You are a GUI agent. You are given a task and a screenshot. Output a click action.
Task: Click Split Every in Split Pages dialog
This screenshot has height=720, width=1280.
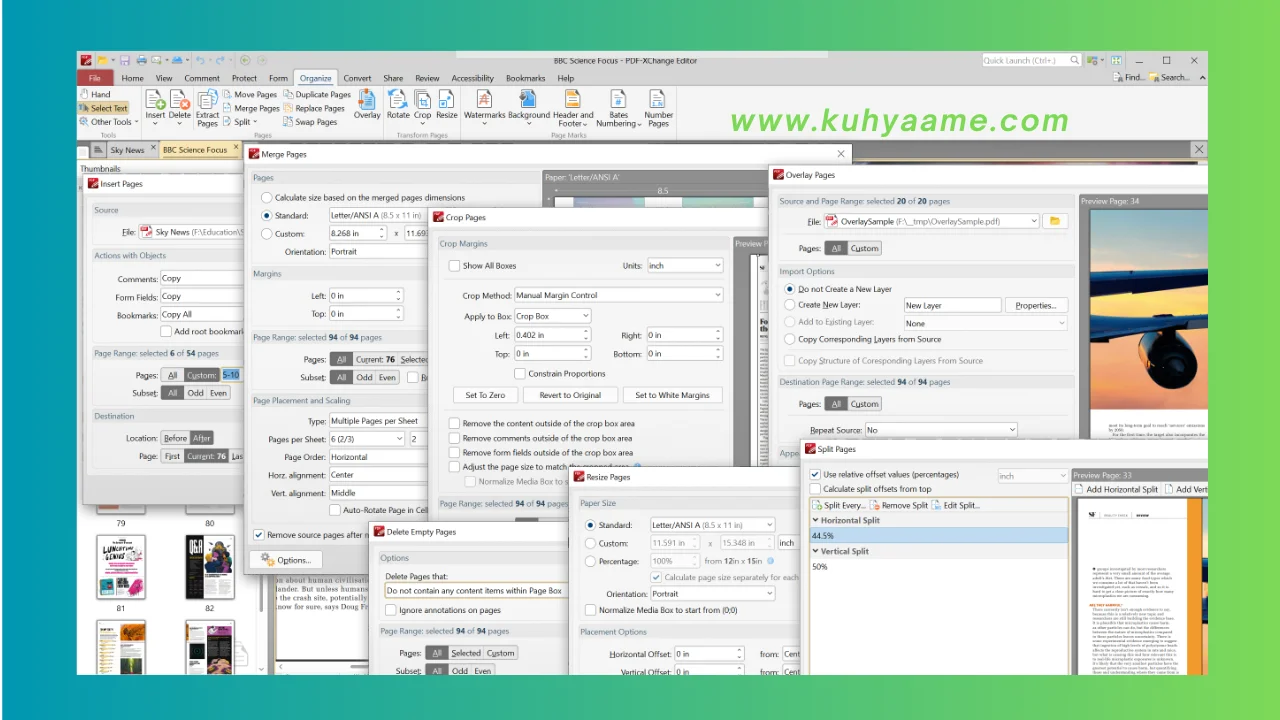[839, 506]
